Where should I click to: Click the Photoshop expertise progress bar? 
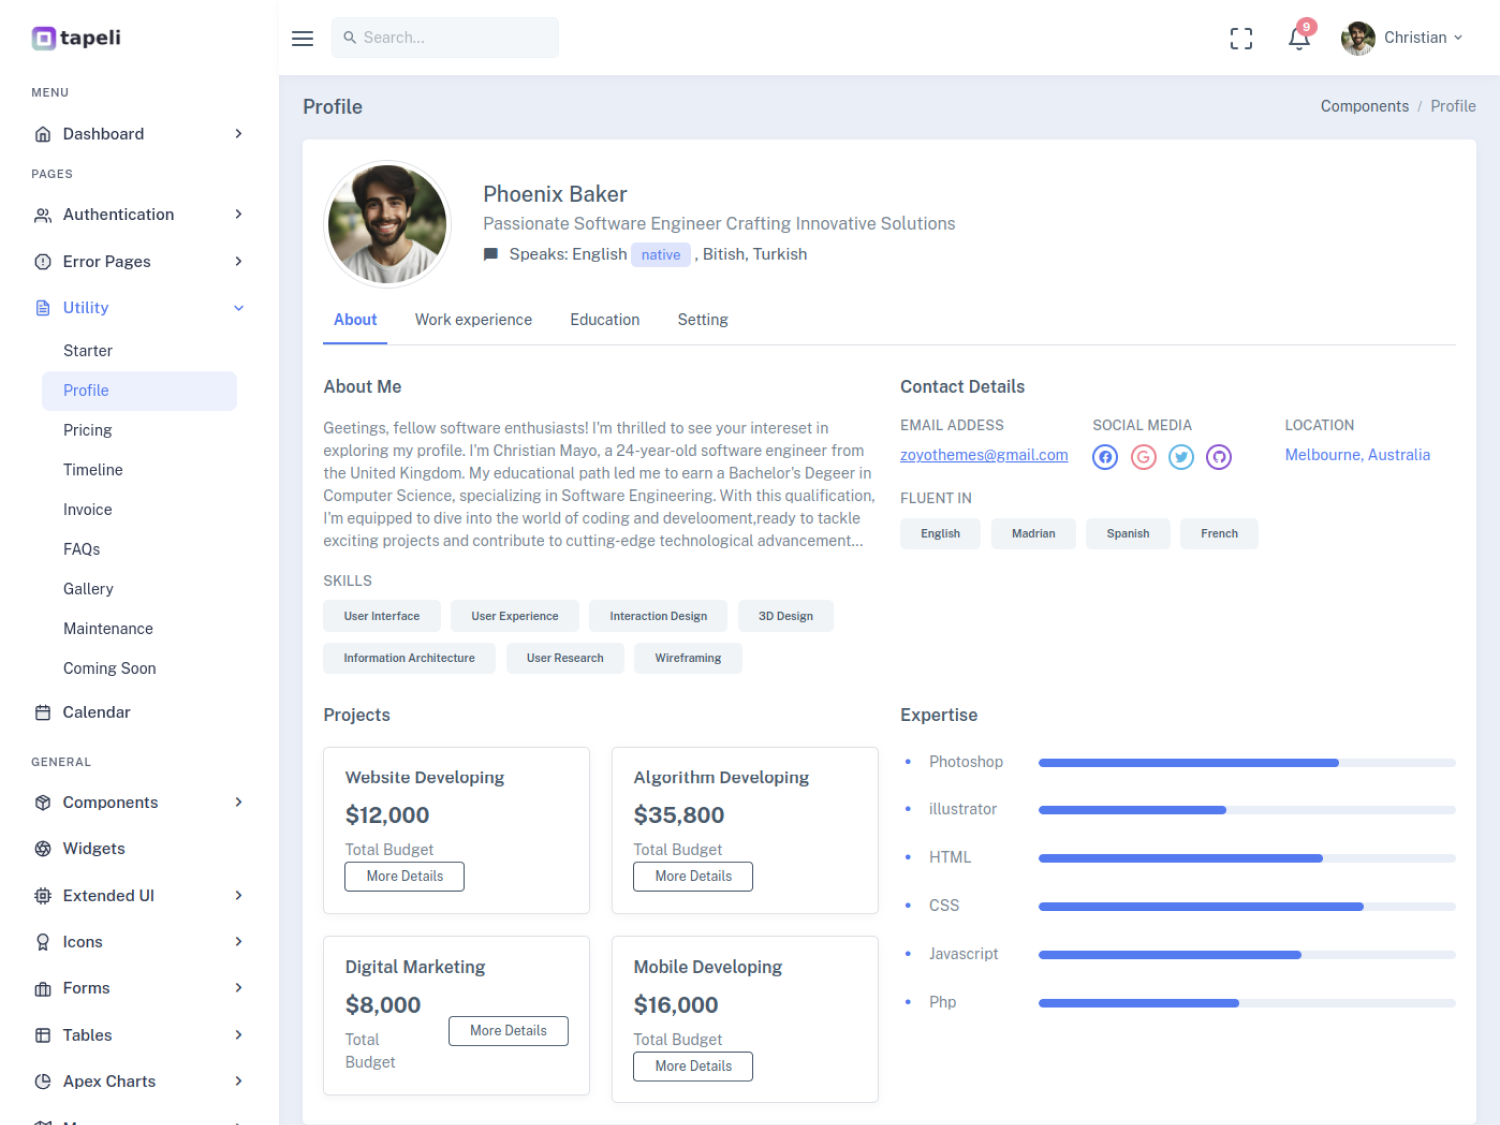pos(1247,763)
